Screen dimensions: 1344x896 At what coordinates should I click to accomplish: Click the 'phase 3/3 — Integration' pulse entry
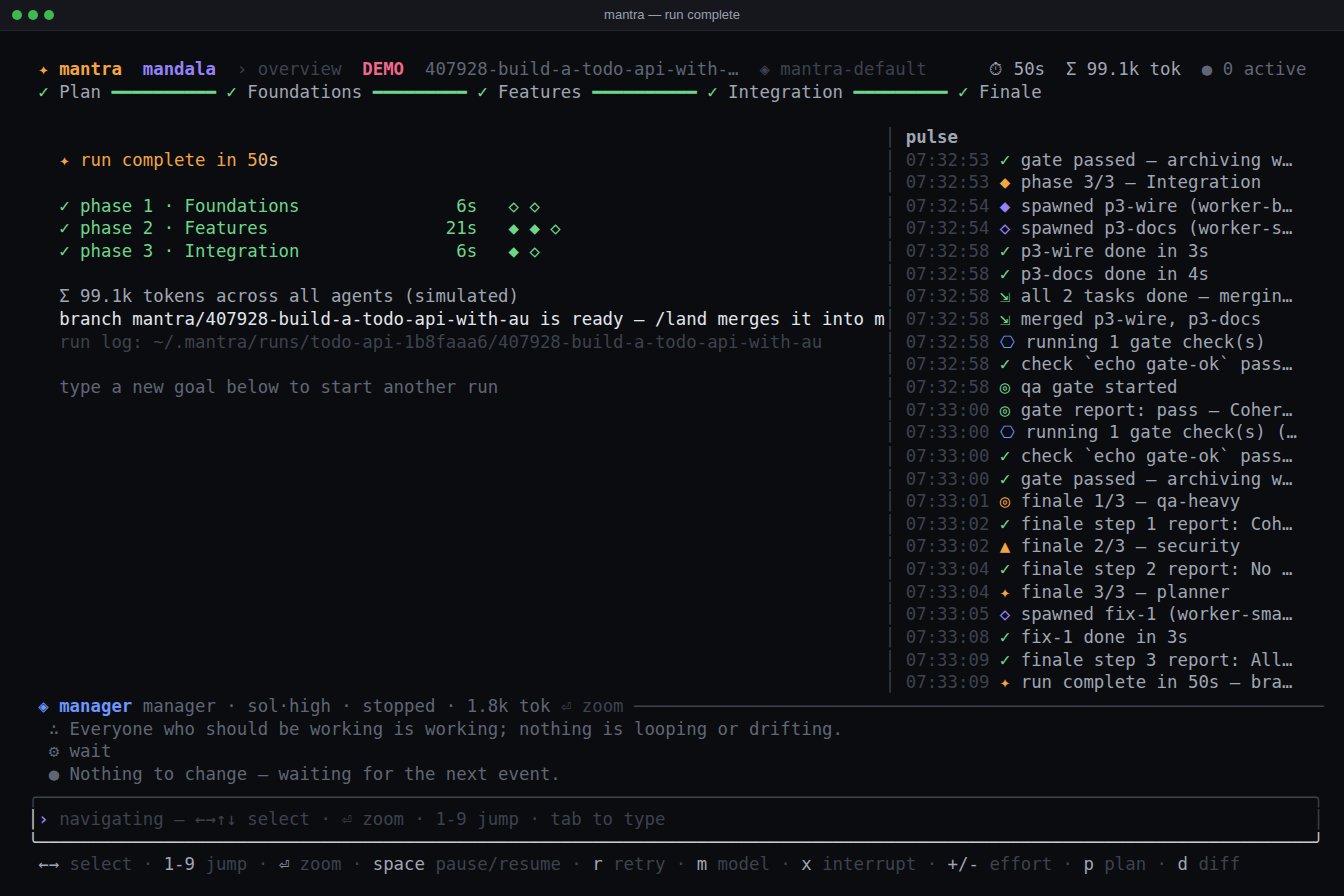[1083, 183]
